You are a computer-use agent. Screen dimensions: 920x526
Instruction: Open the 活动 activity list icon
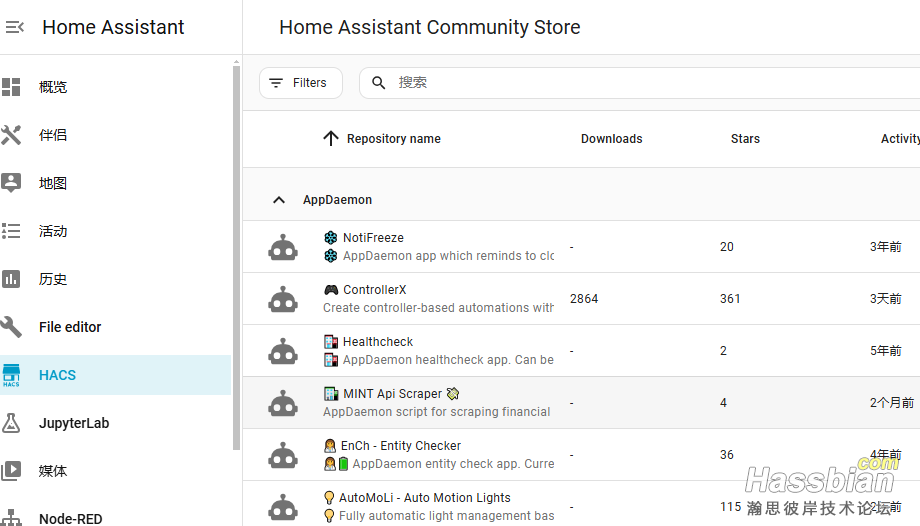pos(11,231)
